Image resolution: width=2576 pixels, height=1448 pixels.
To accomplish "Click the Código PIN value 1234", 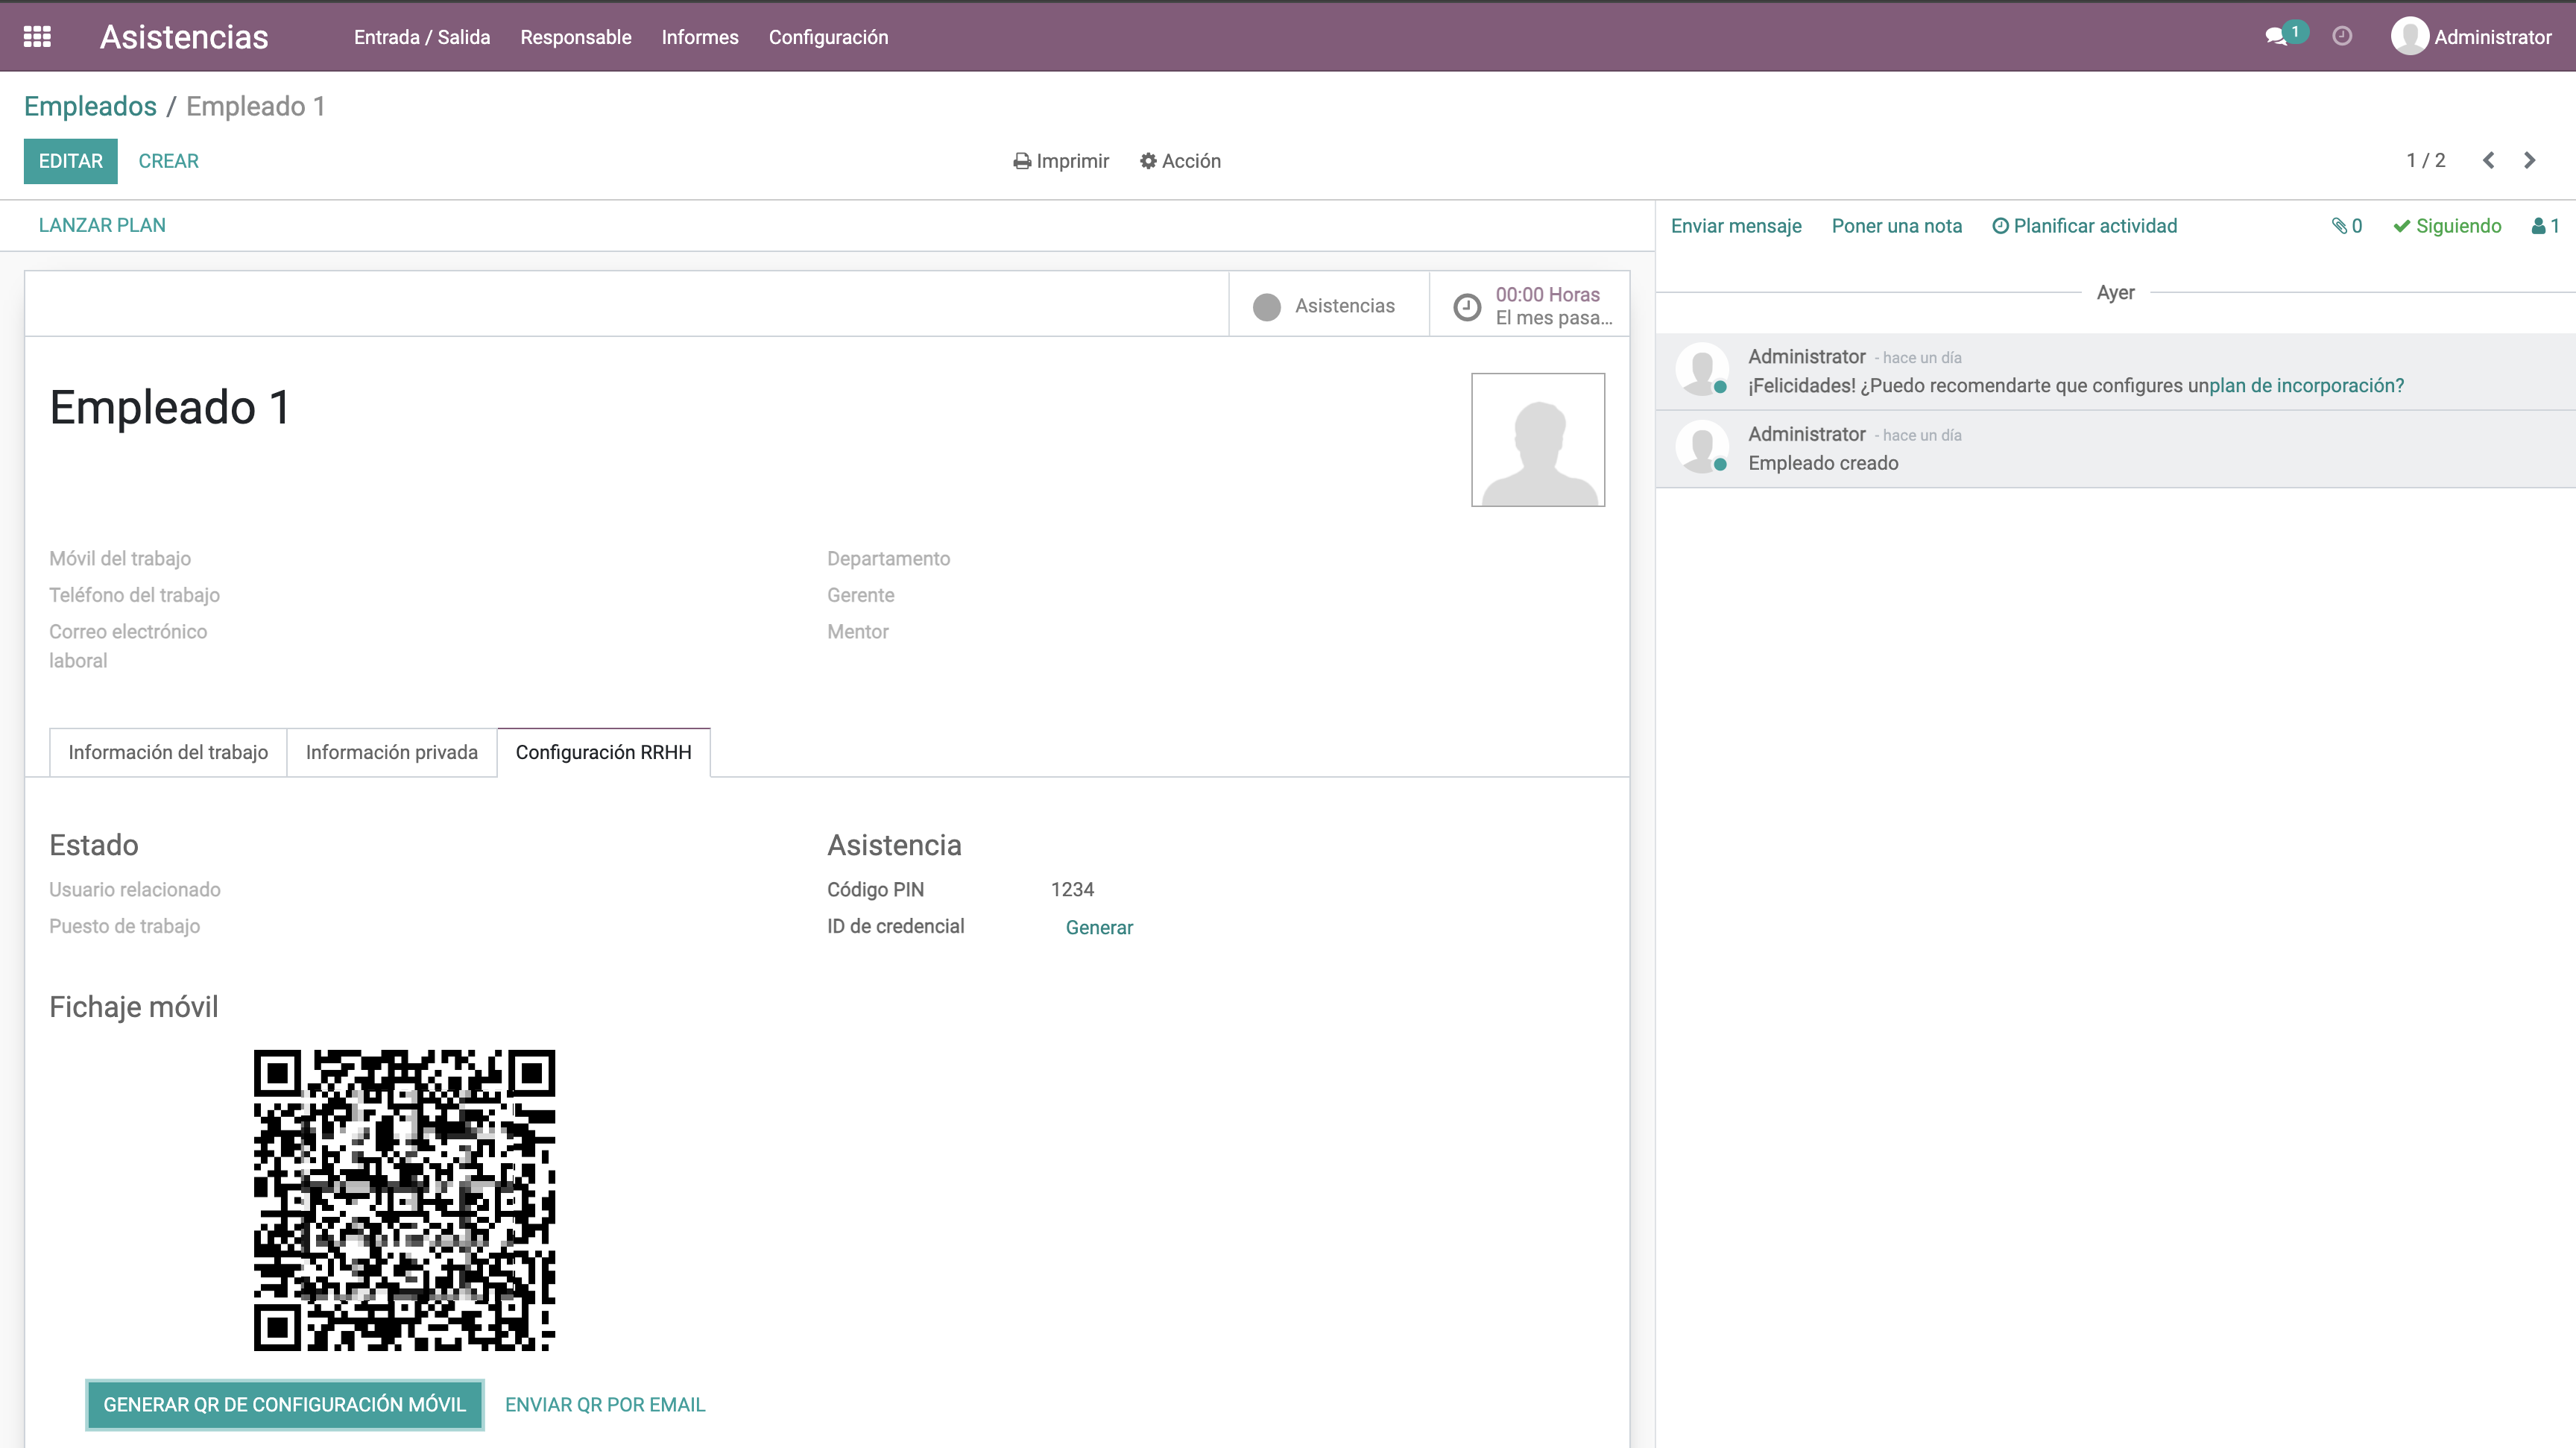I will tap(1072, 890).
